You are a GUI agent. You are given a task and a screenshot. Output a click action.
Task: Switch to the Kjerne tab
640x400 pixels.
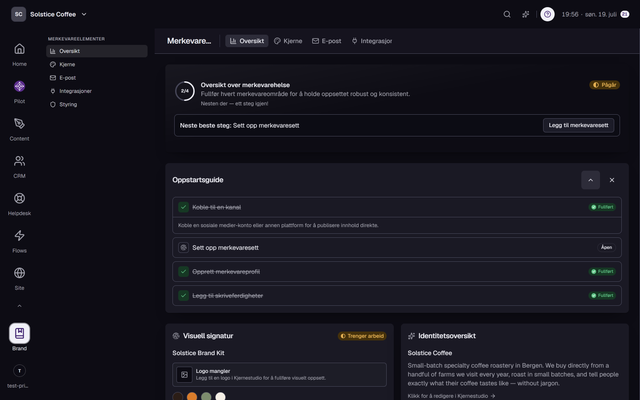point(288,41)
